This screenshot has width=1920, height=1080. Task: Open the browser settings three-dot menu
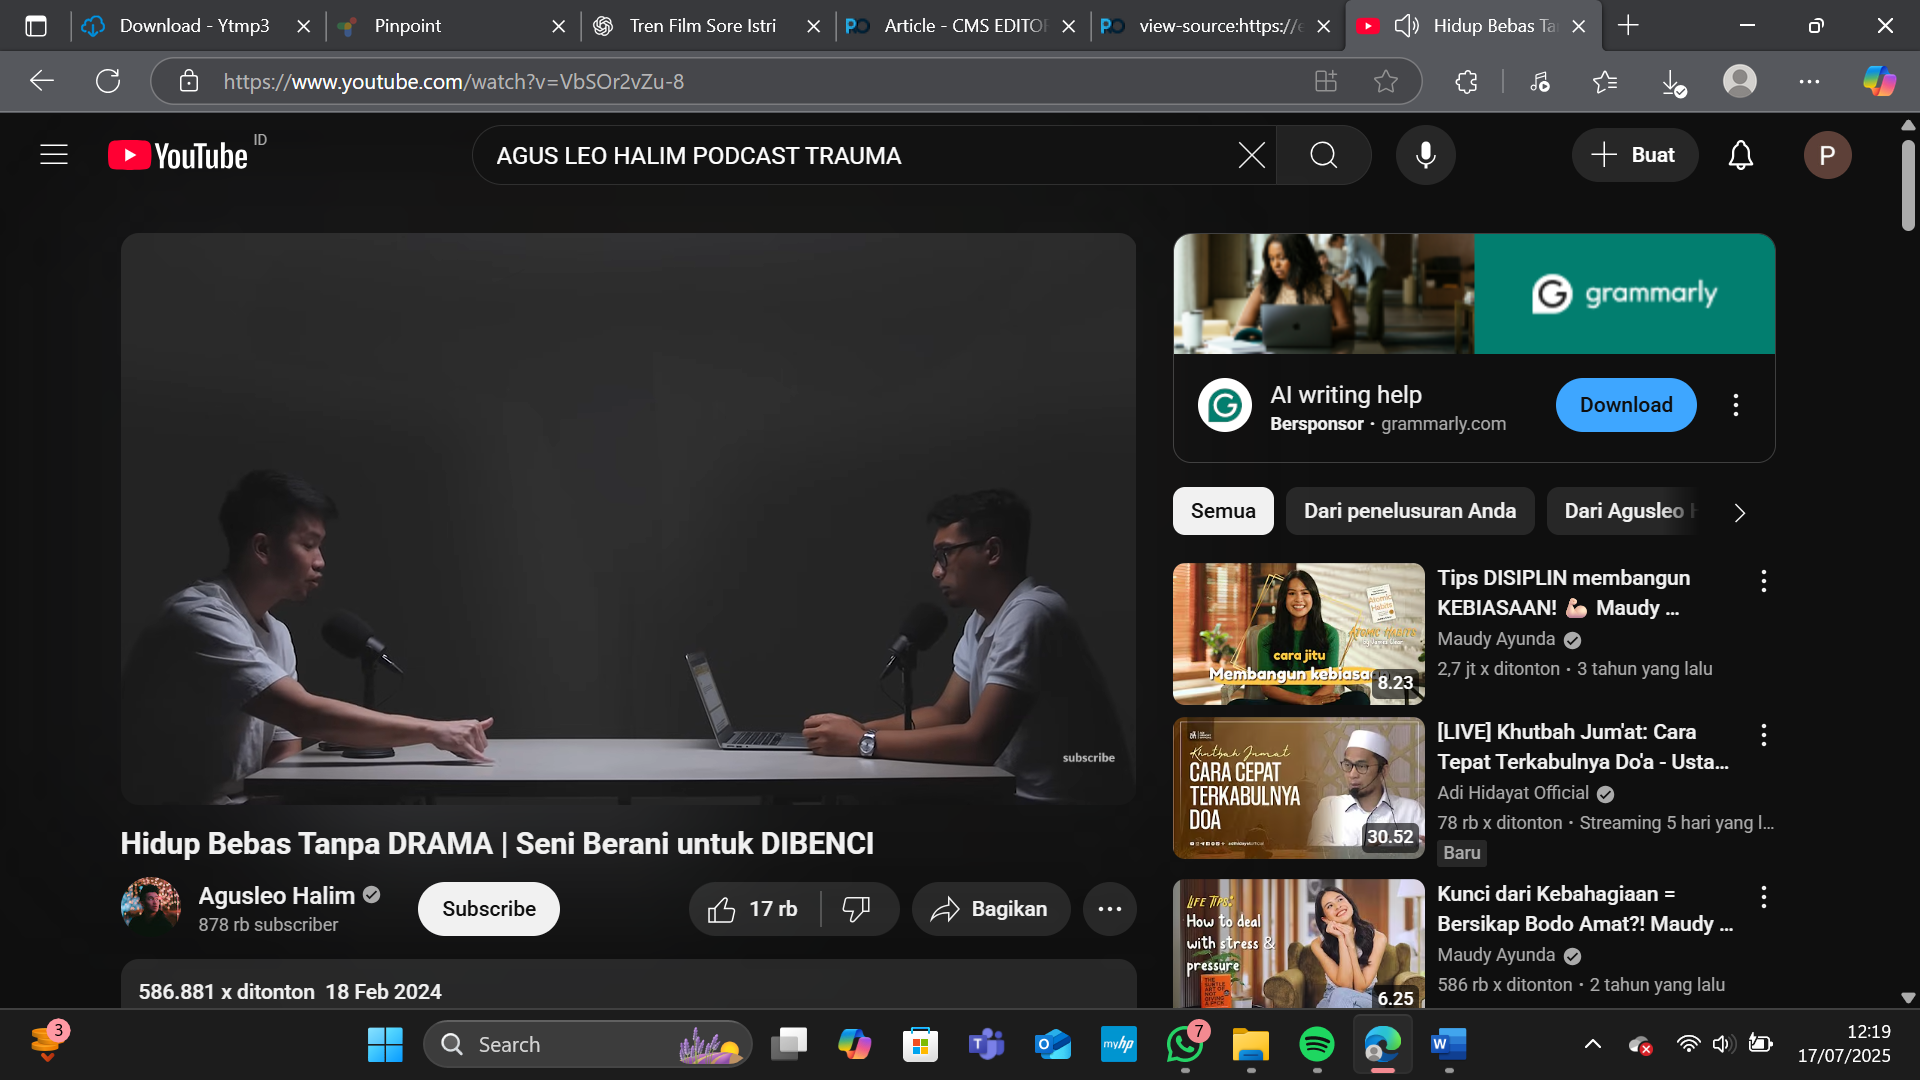pyautogui.click(x=1810, y=81)
